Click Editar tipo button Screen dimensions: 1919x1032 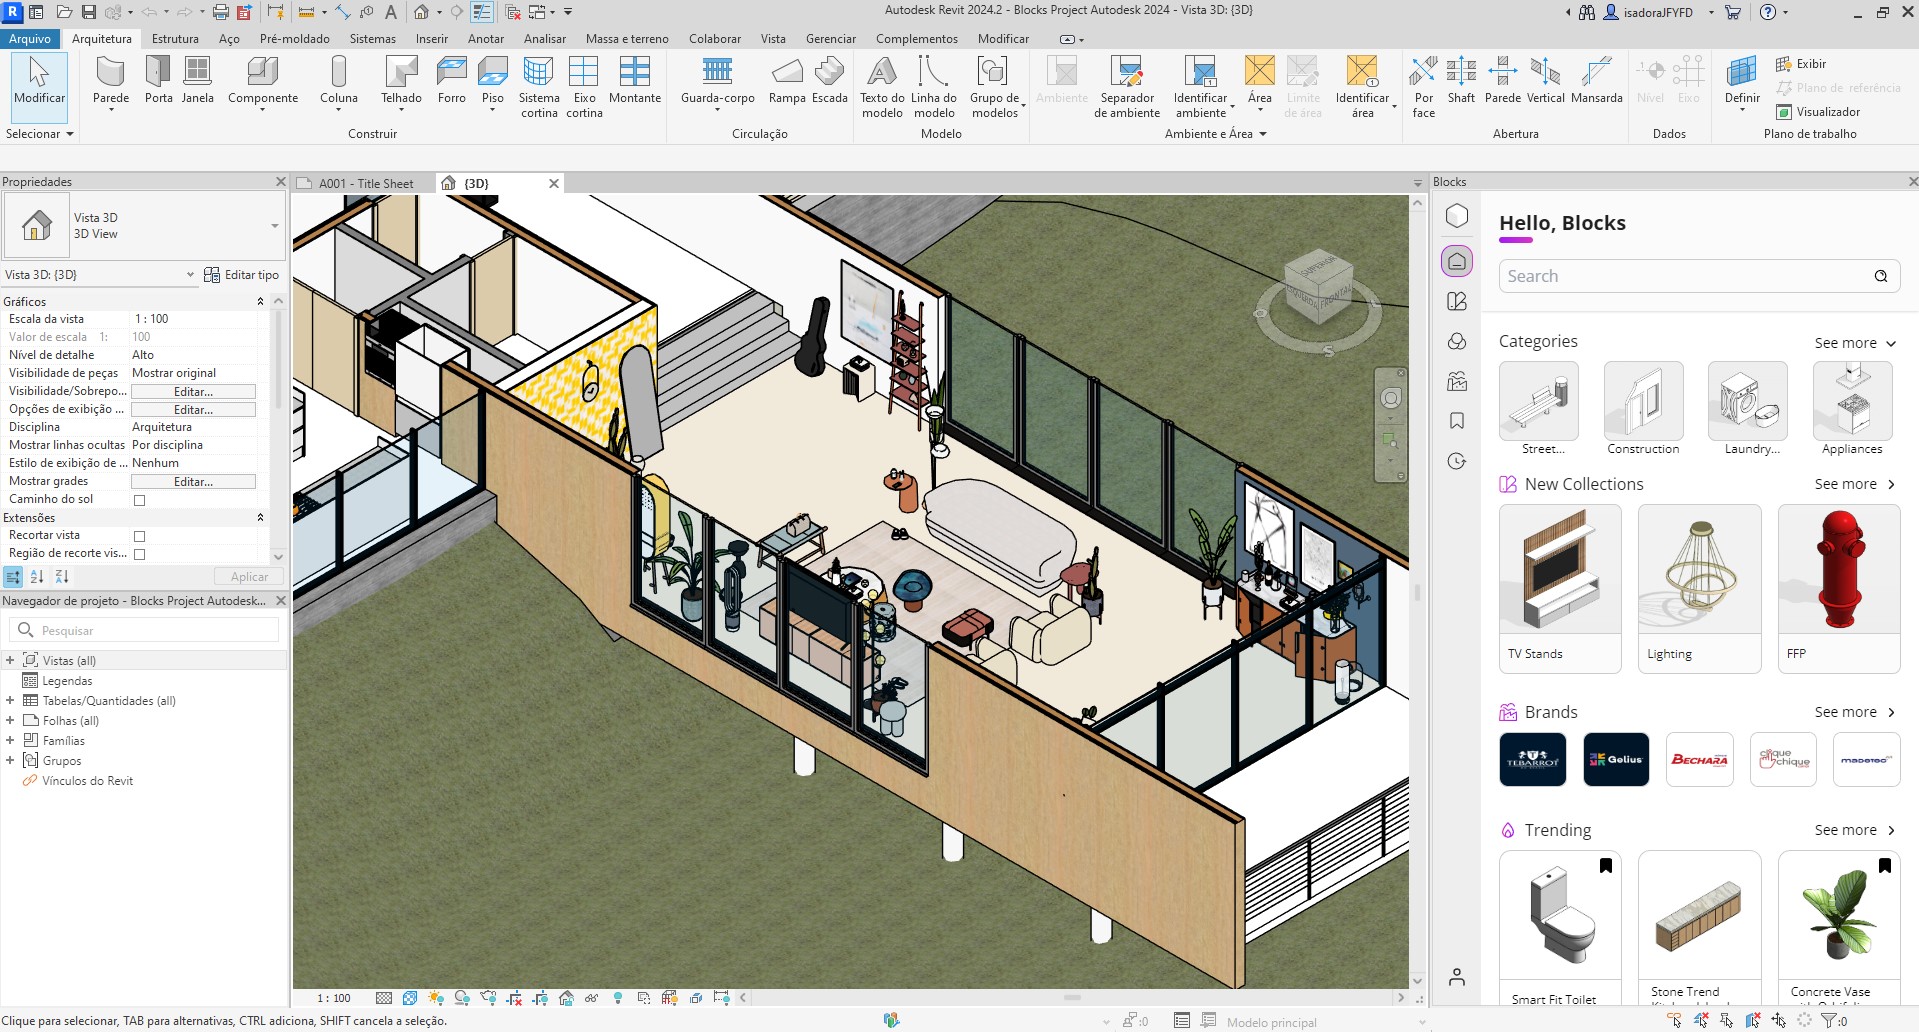pyautogui.click(x=242, y=275)
